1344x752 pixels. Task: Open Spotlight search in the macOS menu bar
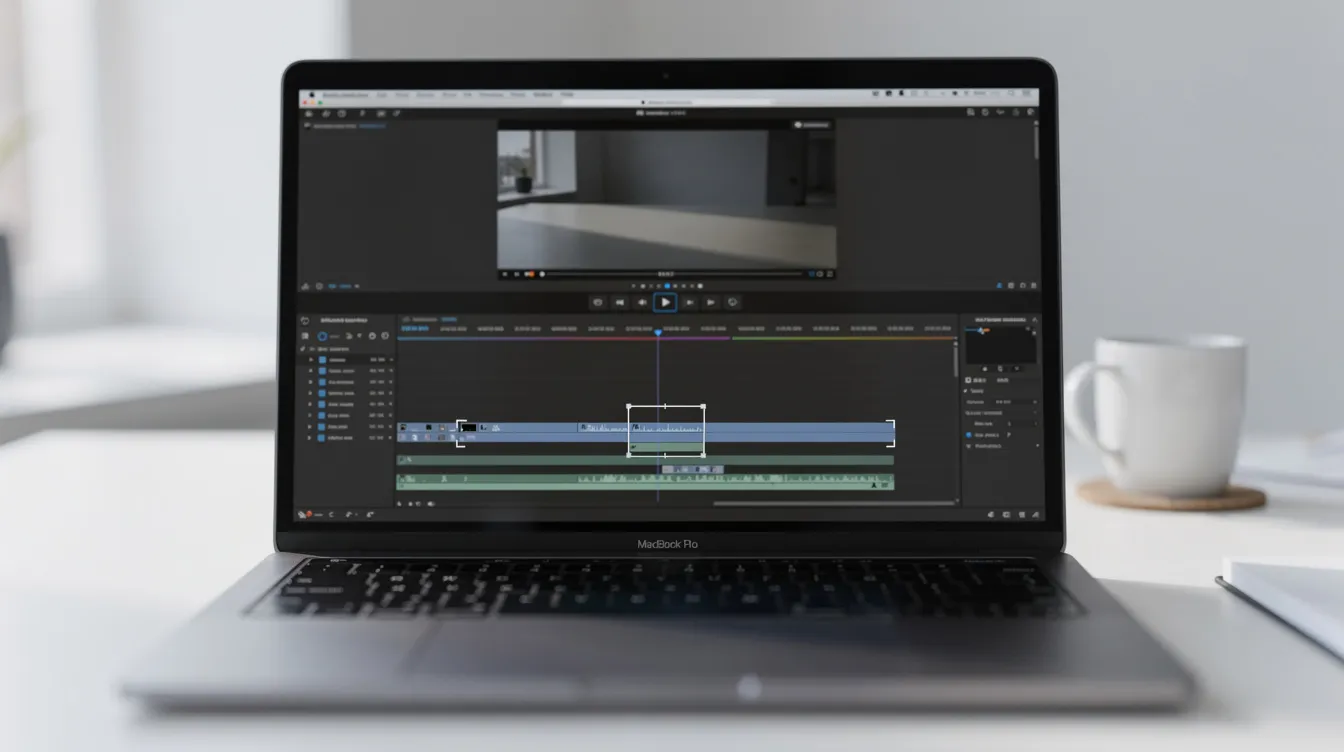tap(1011, 93)
